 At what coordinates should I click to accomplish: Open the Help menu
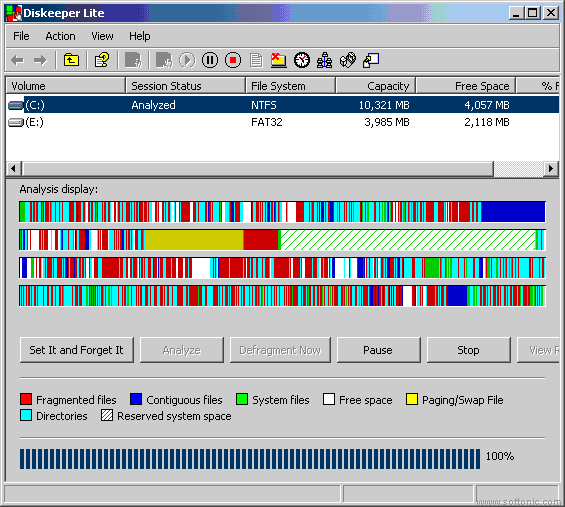(139, 36)
